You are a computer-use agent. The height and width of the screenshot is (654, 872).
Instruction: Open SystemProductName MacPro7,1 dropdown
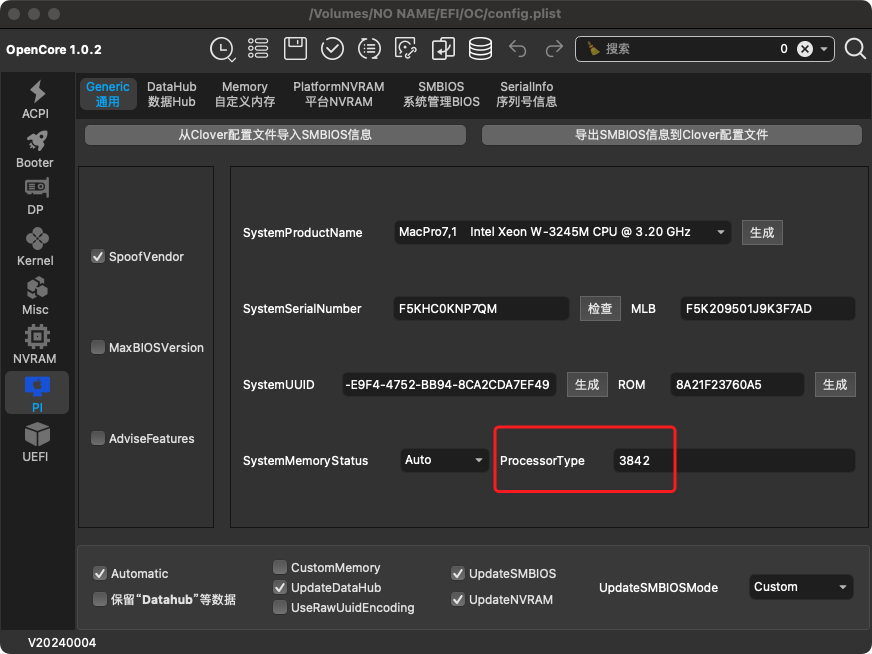click(562, 232)
